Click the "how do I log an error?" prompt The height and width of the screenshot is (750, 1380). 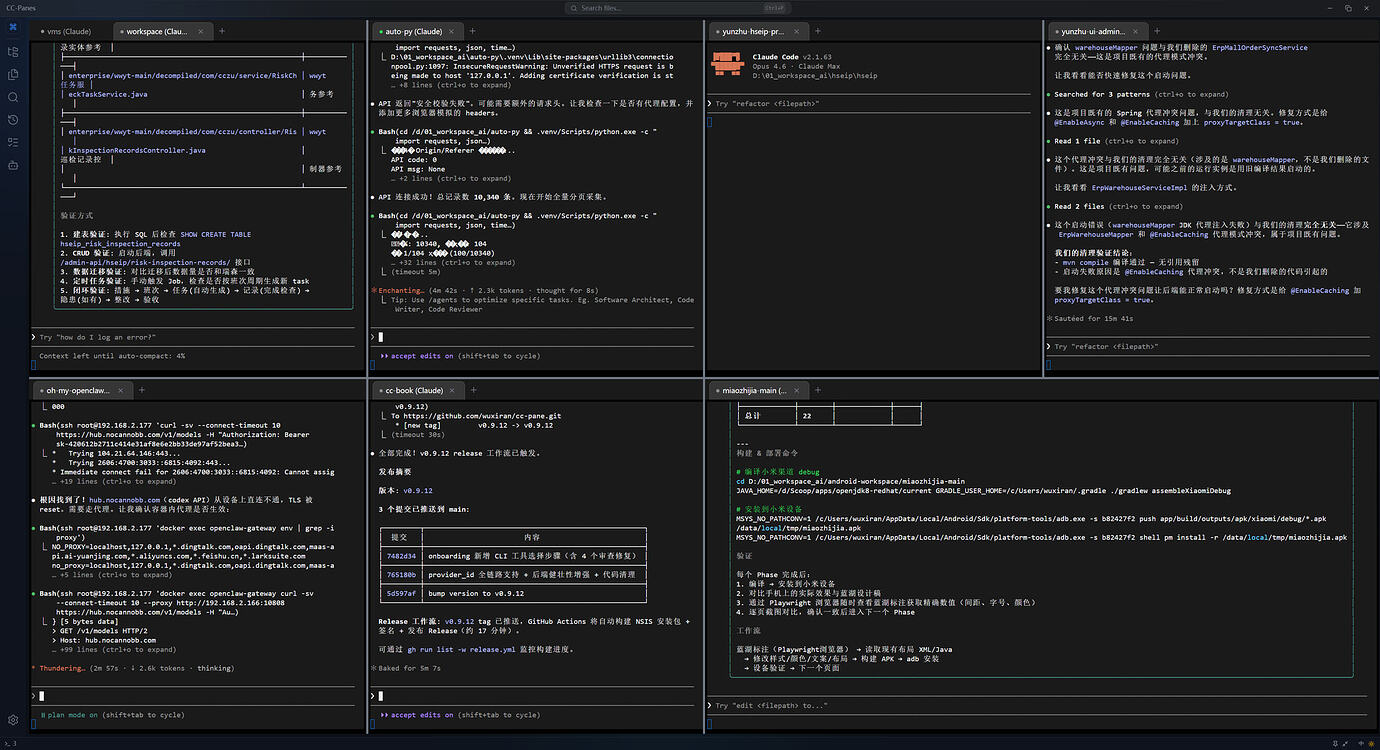pyautogui.click(x=98, y=338)
